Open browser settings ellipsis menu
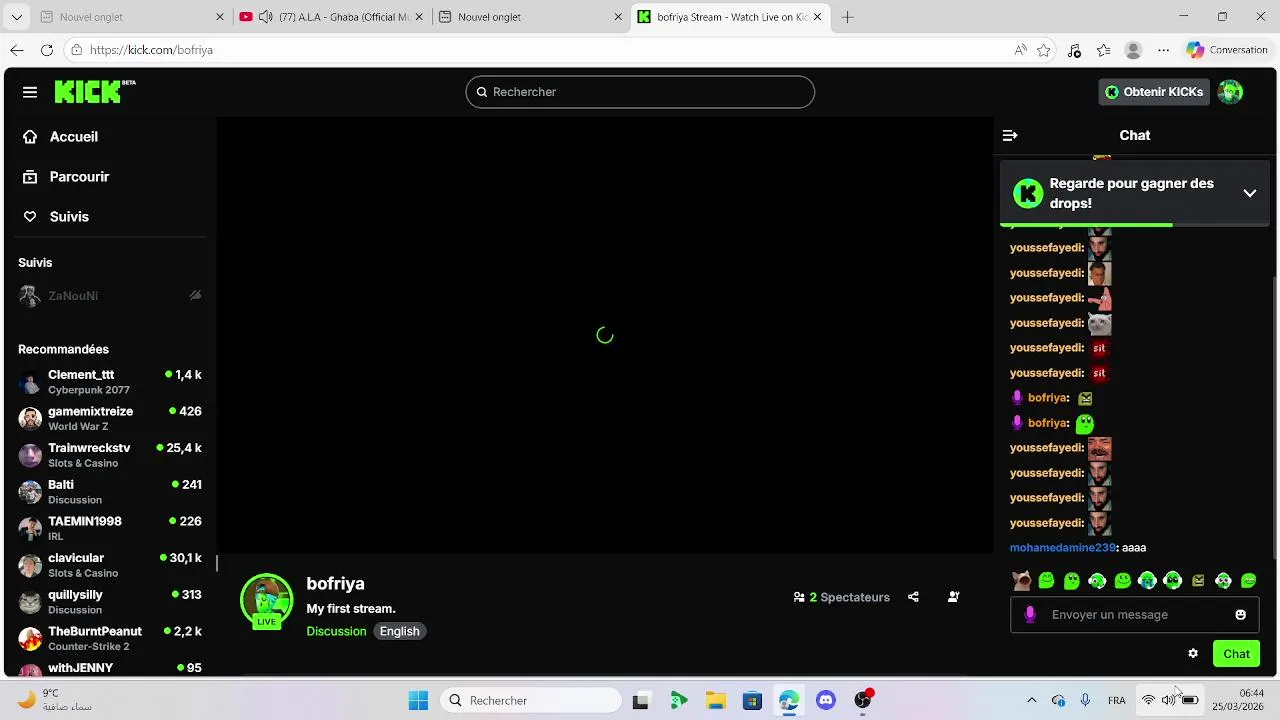 1163,50
